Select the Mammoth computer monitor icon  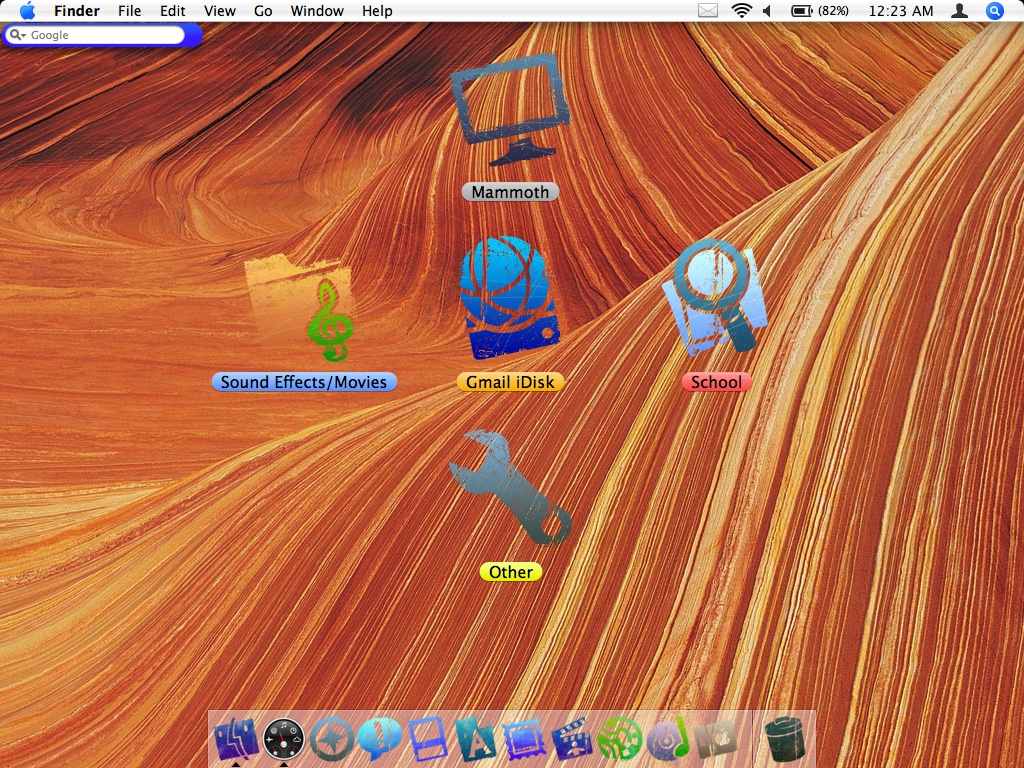(x=509, y=110)
